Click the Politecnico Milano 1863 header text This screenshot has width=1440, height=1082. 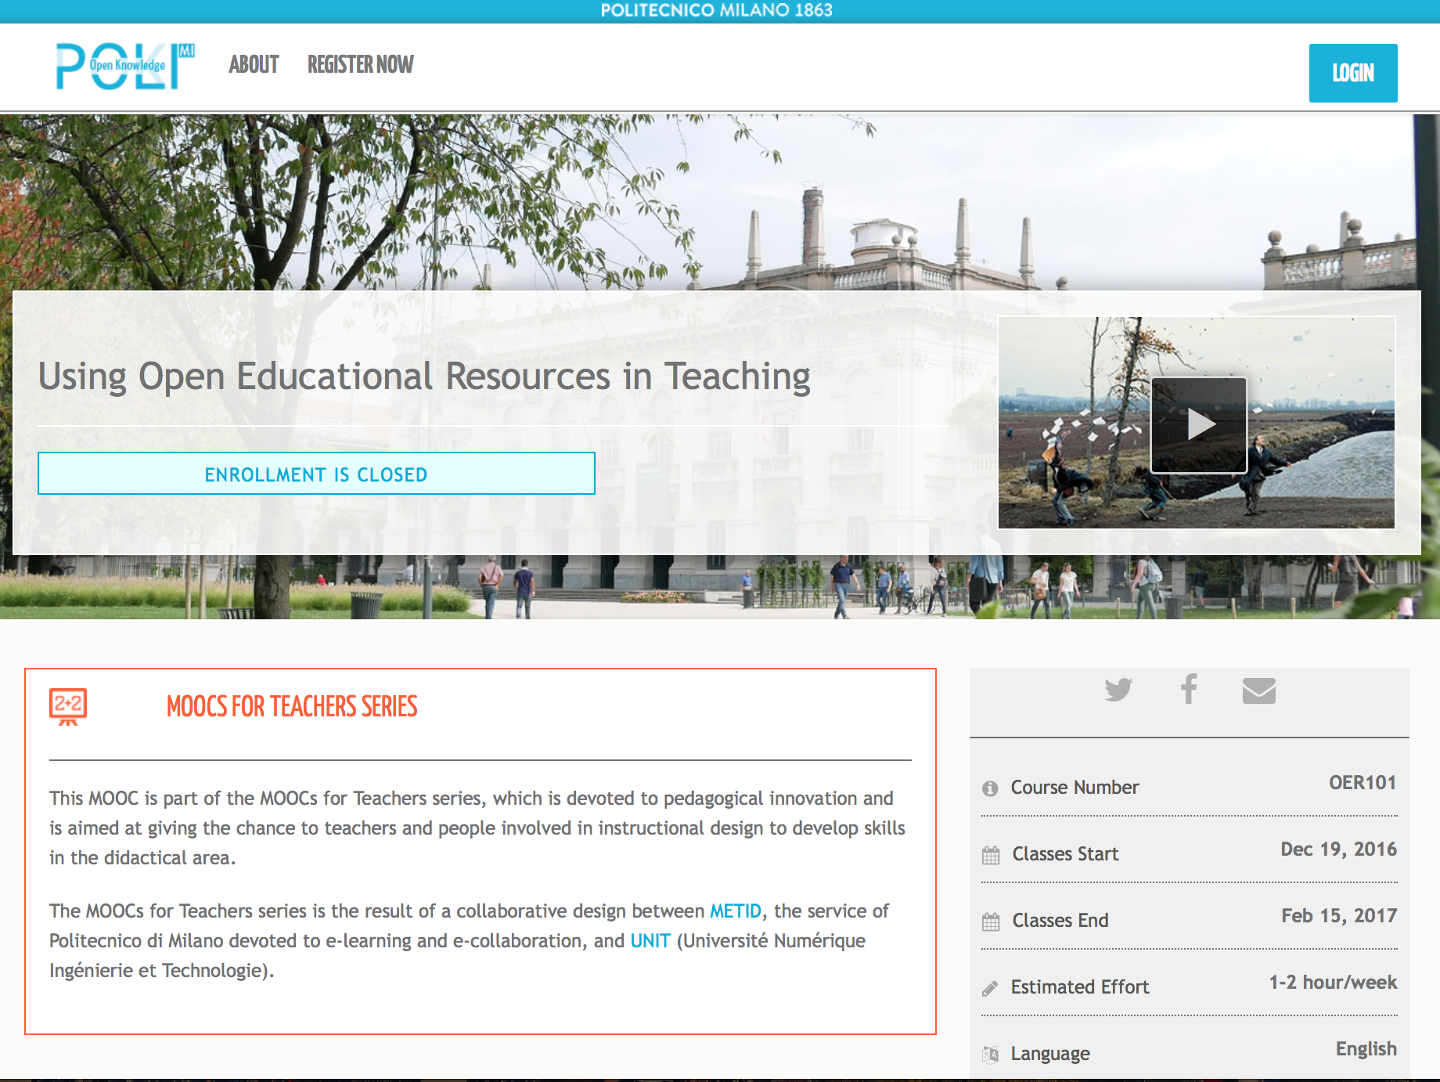pyautogui.click(x=717, y=10)
